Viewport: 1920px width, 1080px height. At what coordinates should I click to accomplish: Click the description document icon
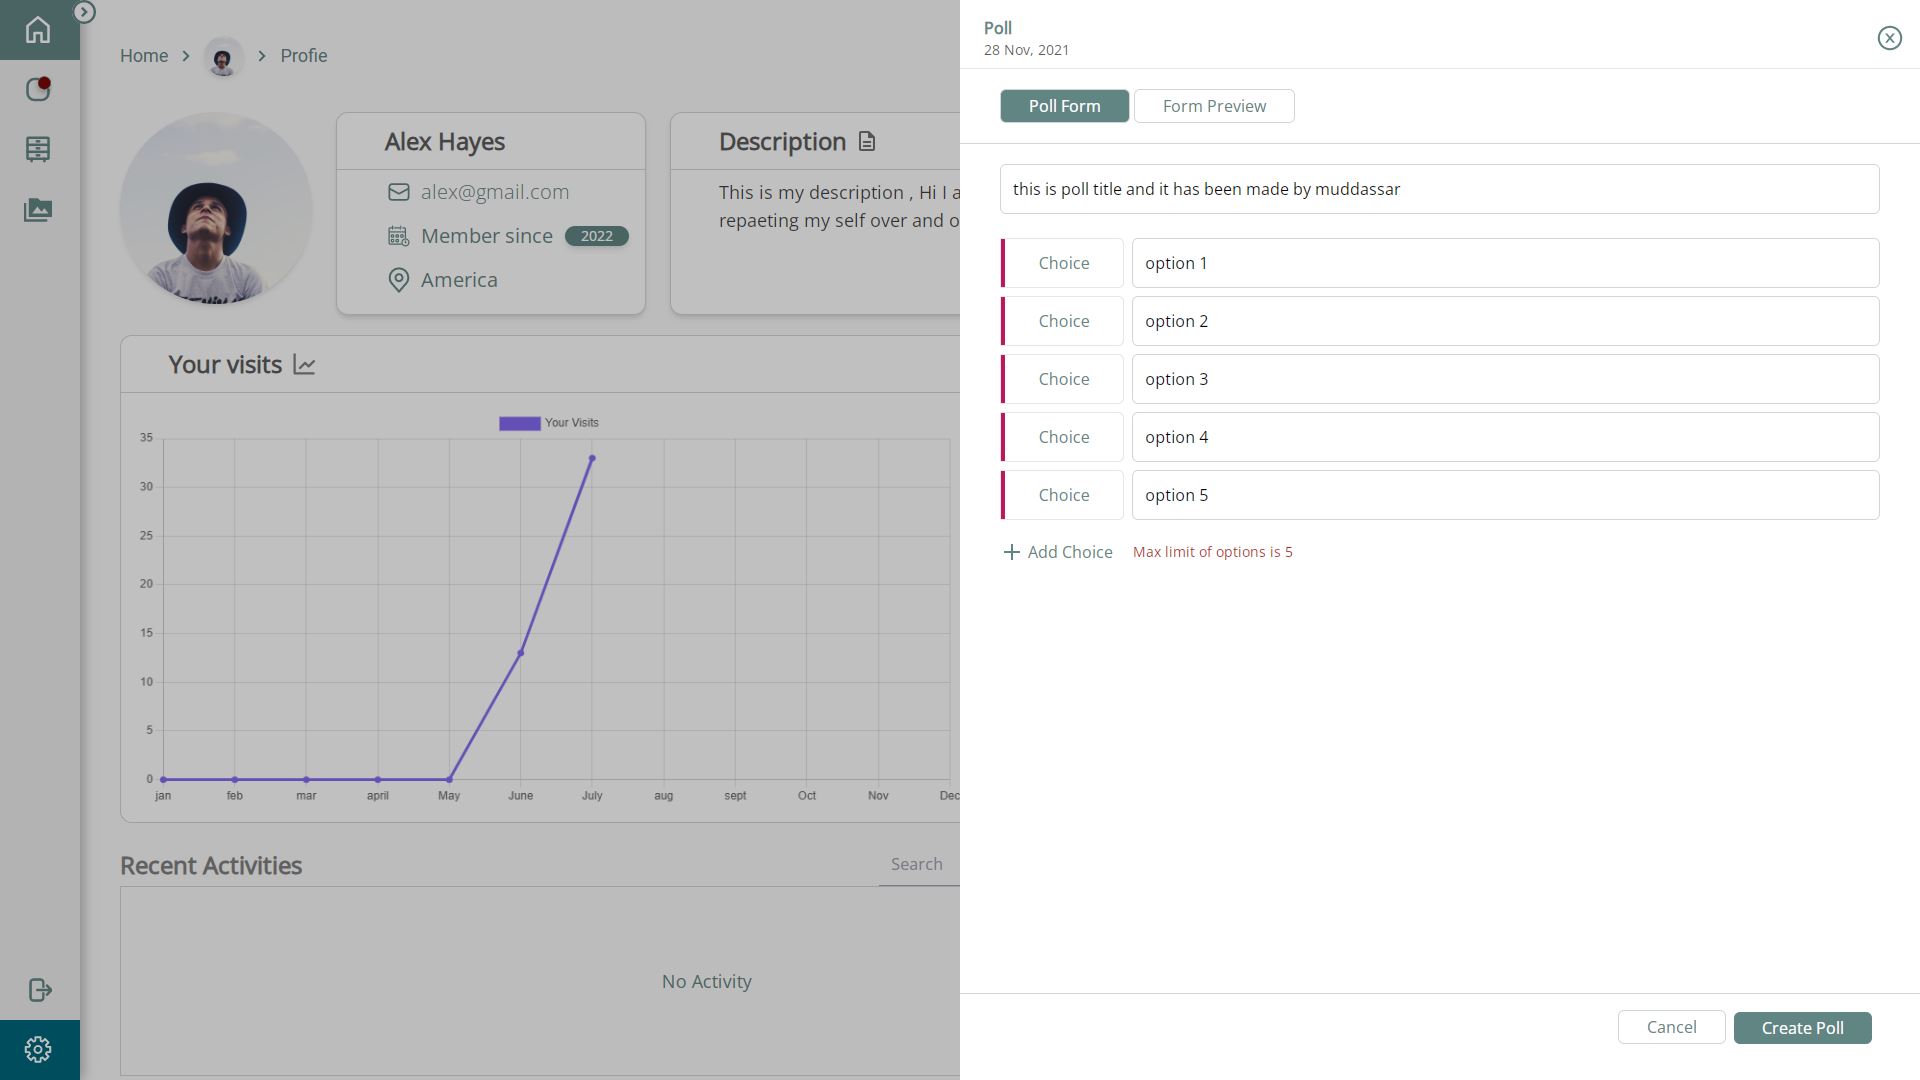coord(867,142)
